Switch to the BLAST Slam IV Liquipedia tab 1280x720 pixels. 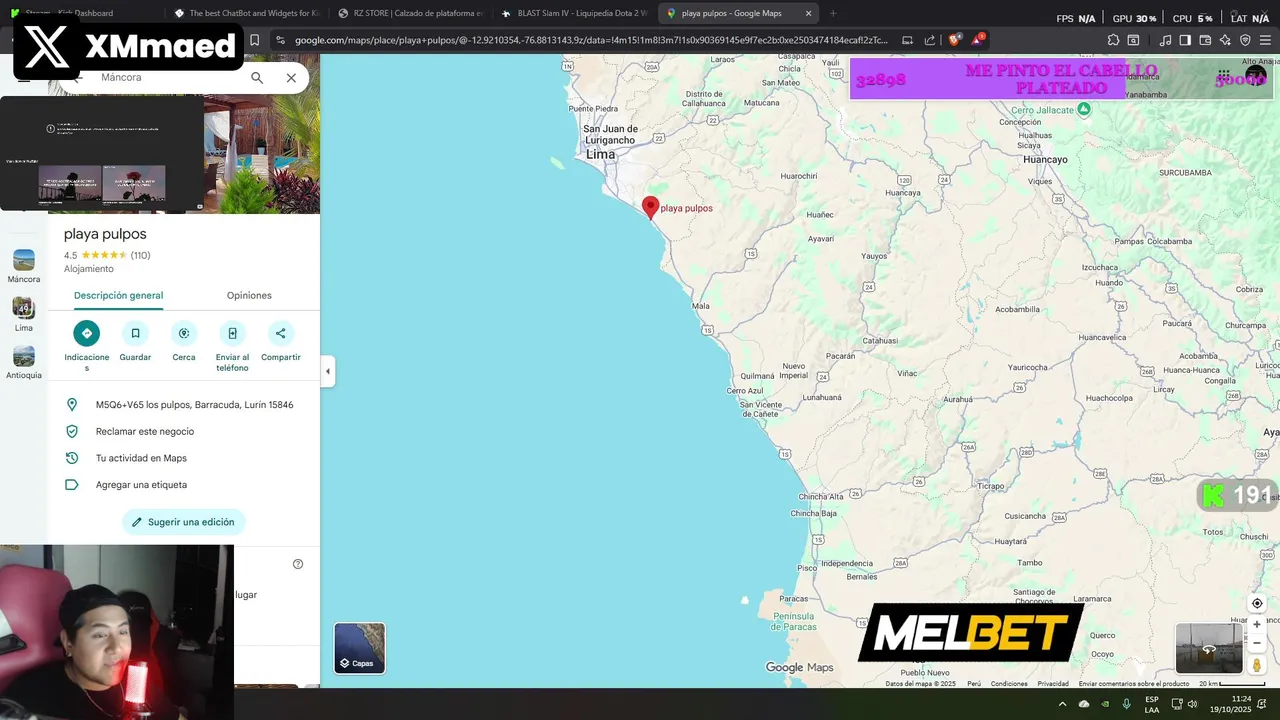(574, 13)
